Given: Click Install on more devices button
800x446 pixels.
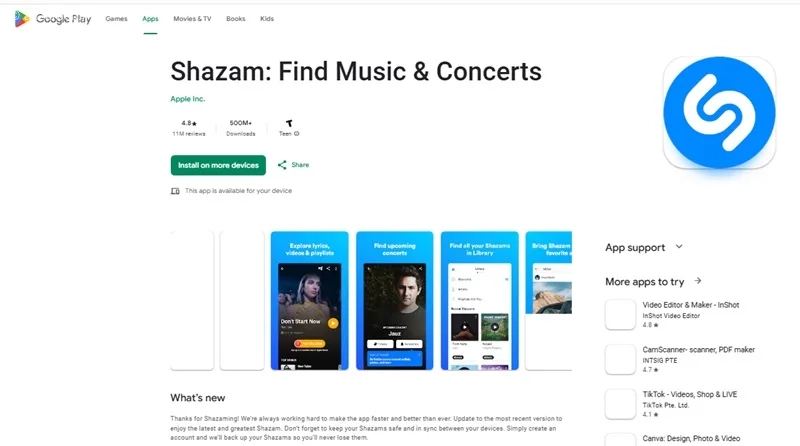Looking at the screenshot, I should click(x=217, y=165).
